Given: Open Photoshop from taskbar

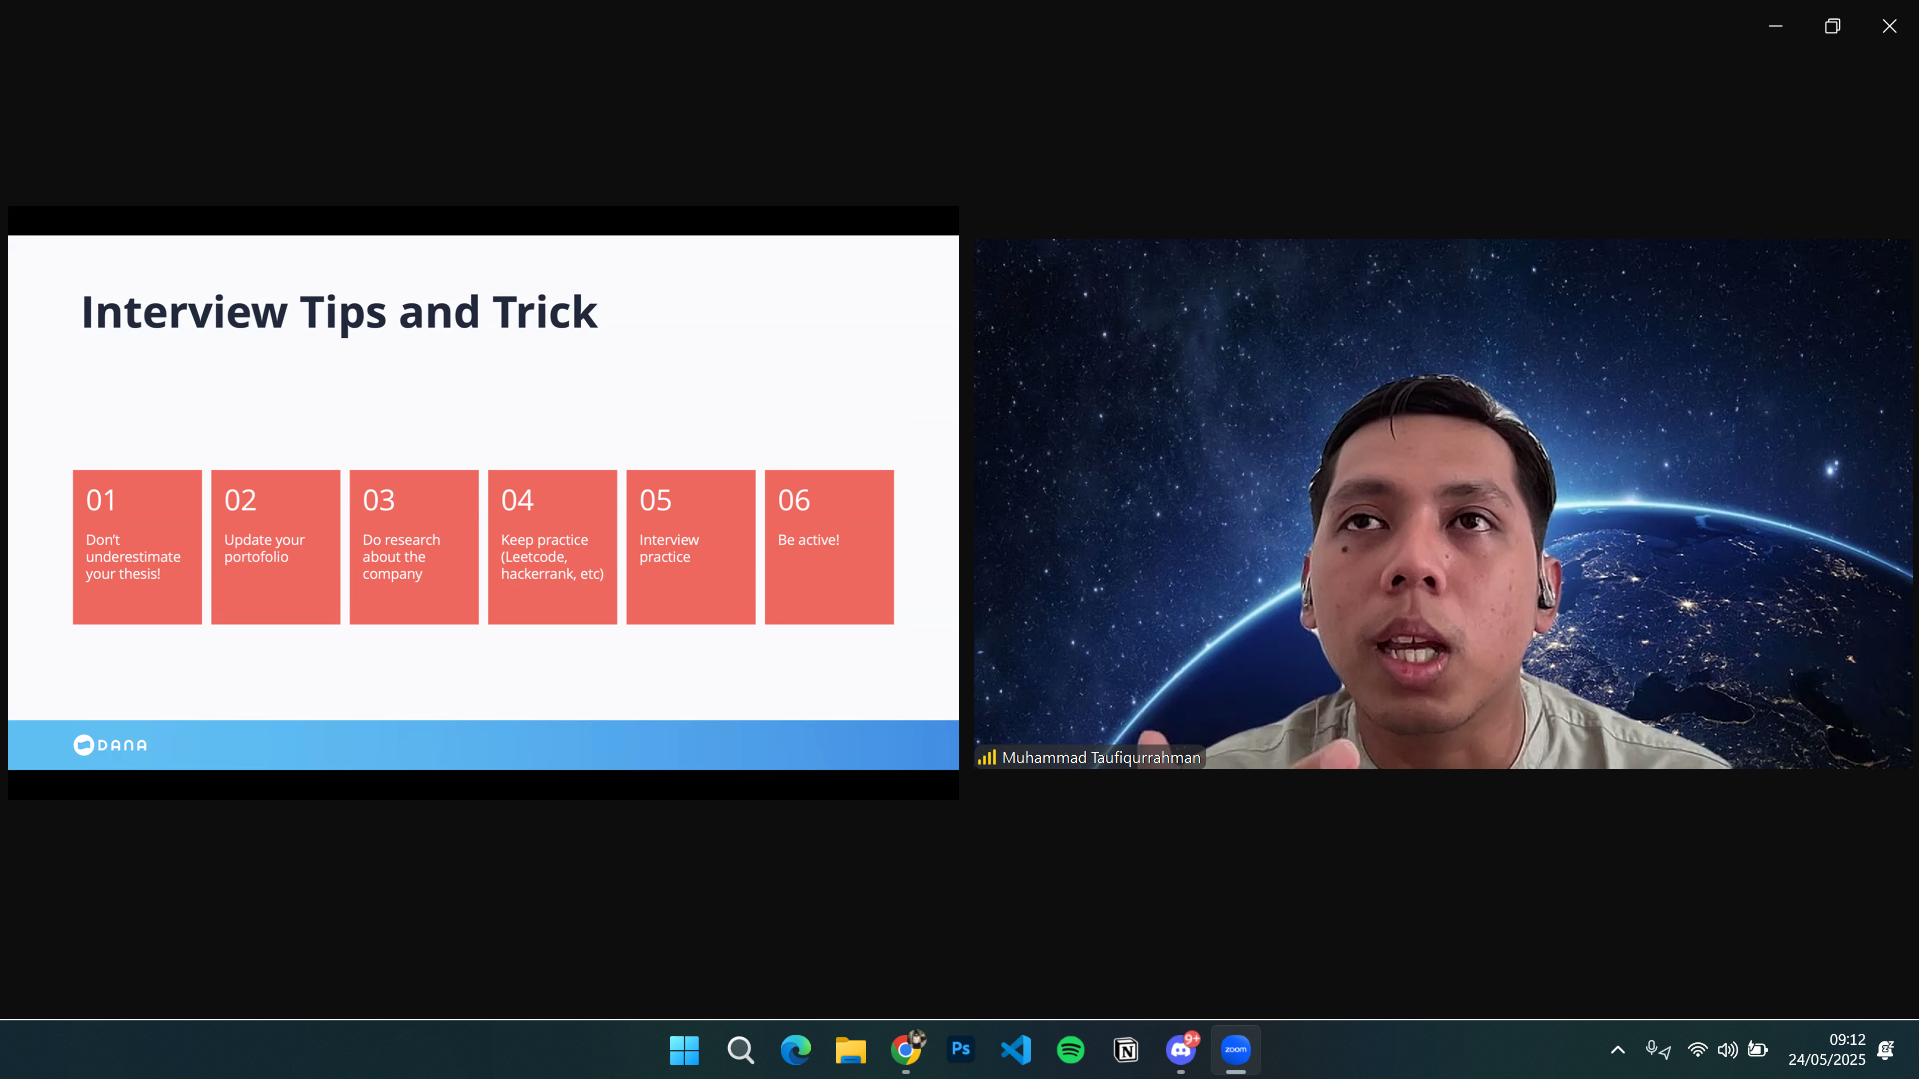Looking at the screenshot, I should click(x=961, y=1050).
